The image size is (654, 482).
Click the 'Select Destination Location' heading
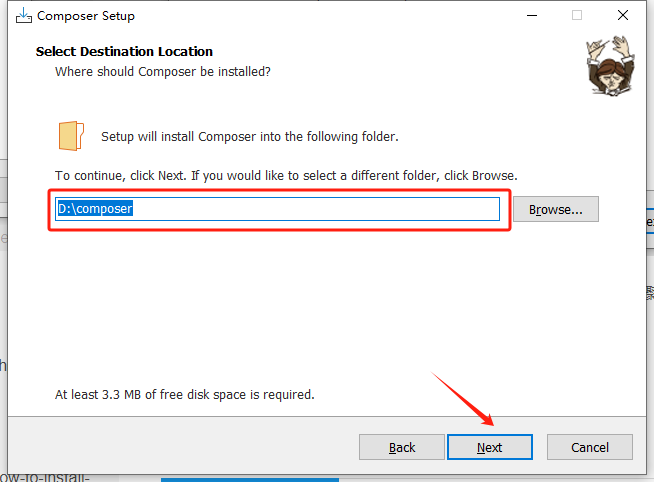pos(124,51)
